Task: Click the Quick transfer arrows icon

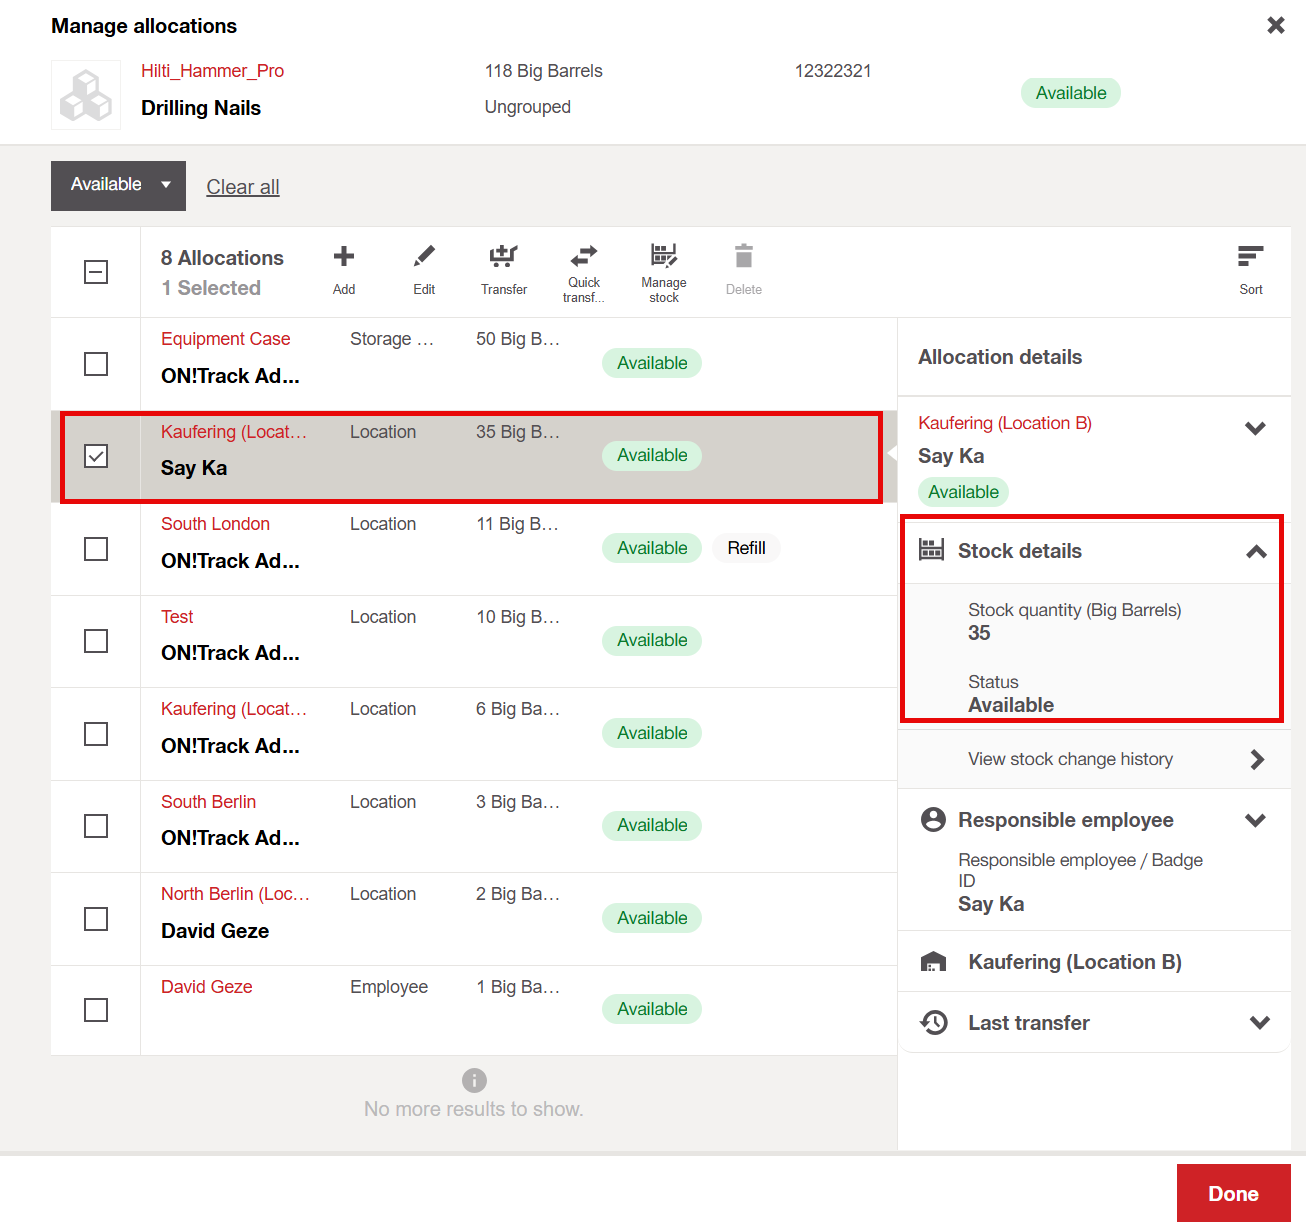Action: [584, 256]
